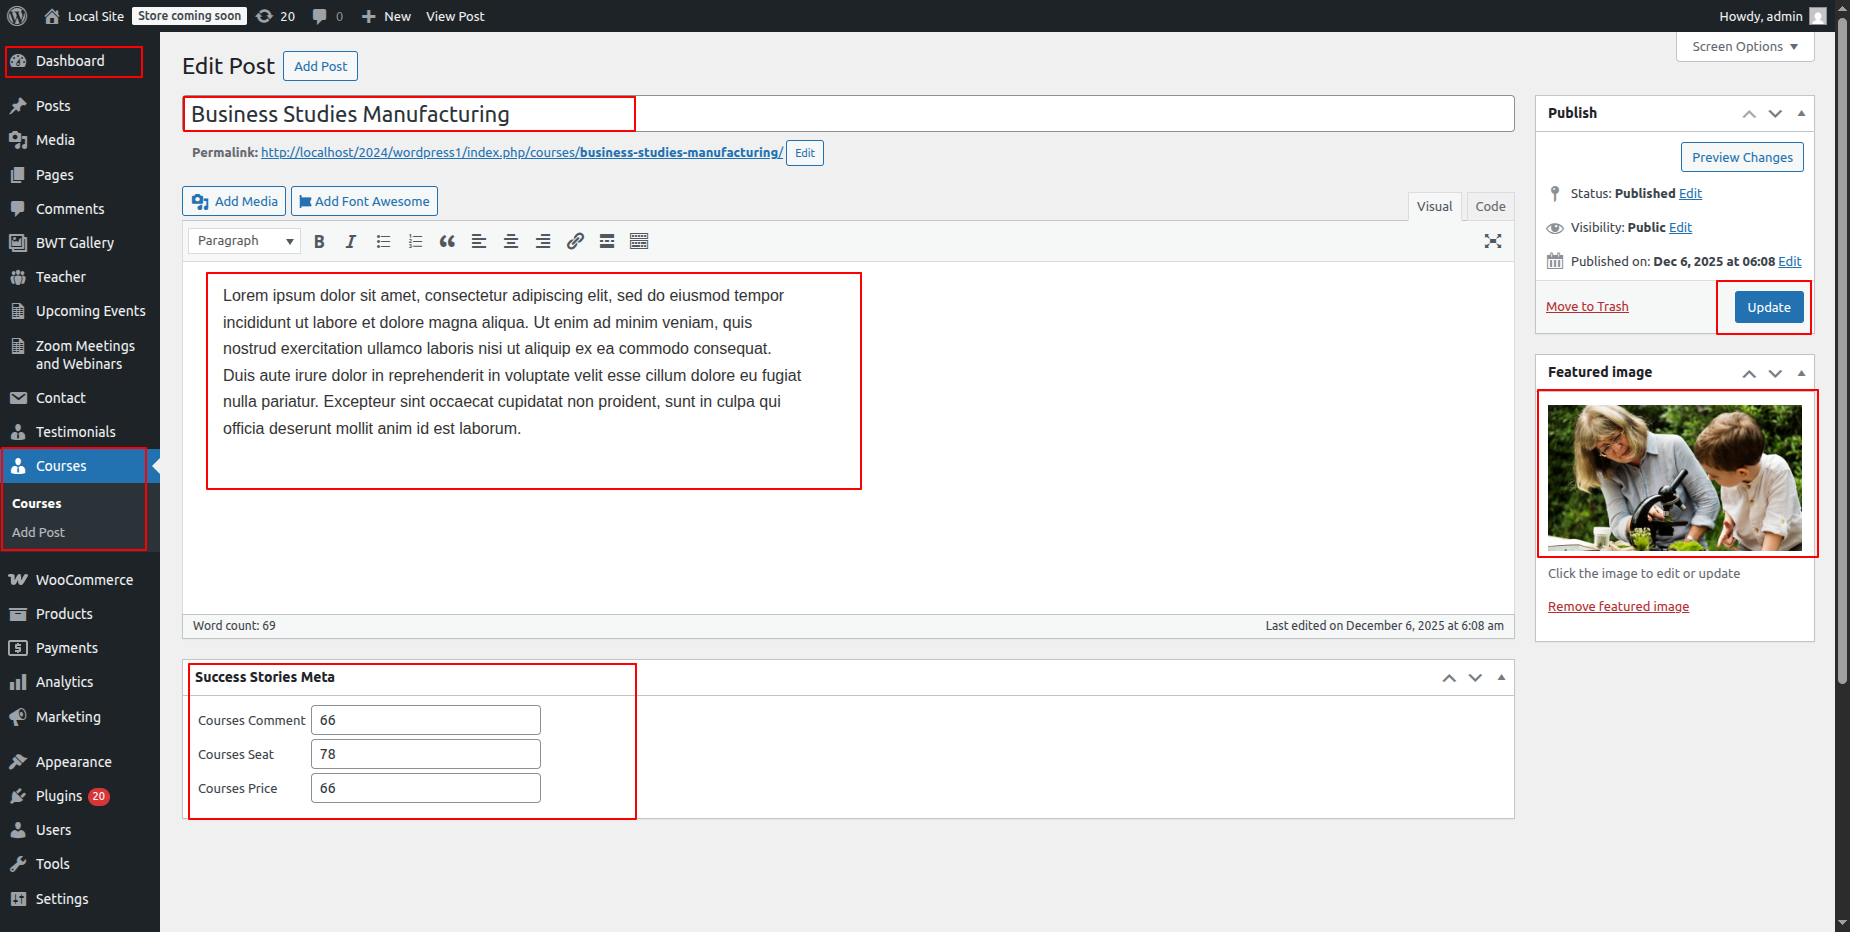Expand Screen Options panel
Viewport: 1850px width, 932px height.
tap(1744, 47)
